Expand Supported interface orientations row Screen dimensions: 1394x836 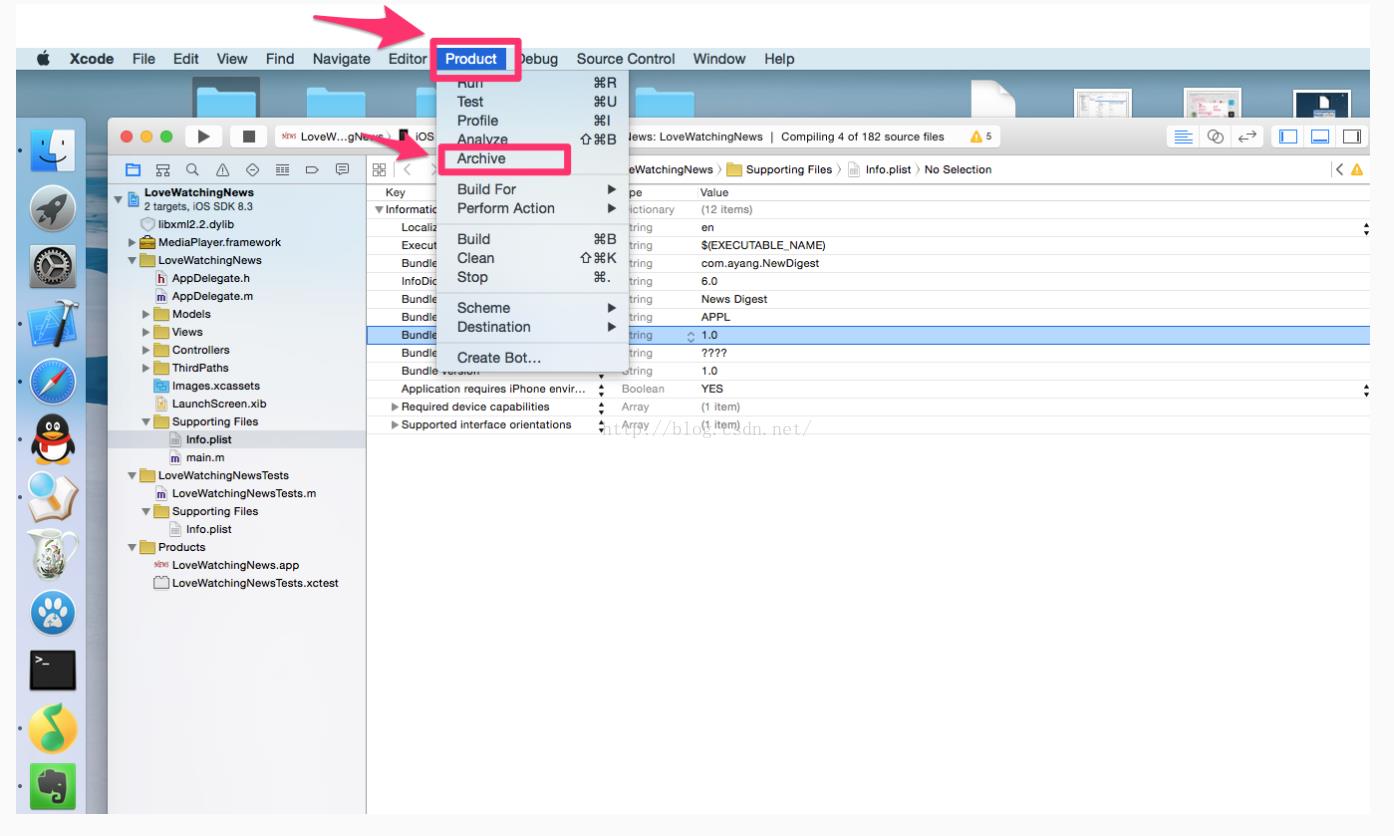[x=395, y=425]
